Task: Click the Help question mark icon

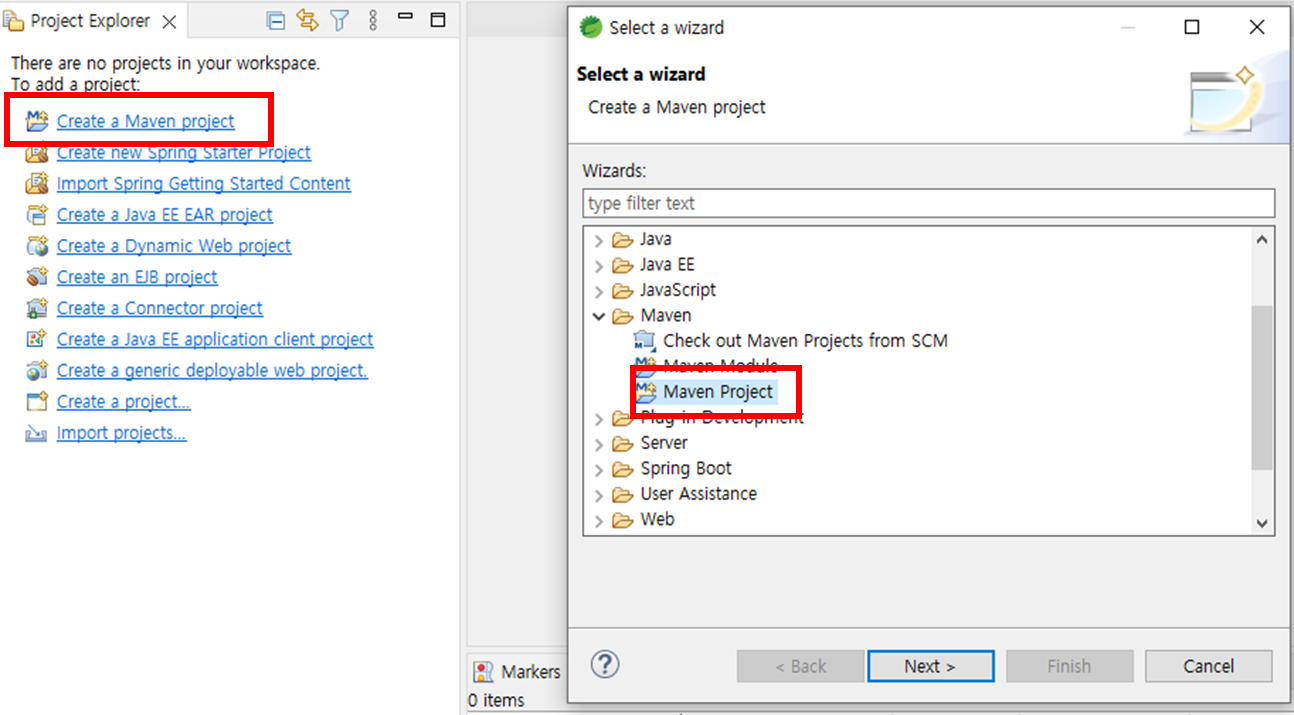Action: pos(606,664)
